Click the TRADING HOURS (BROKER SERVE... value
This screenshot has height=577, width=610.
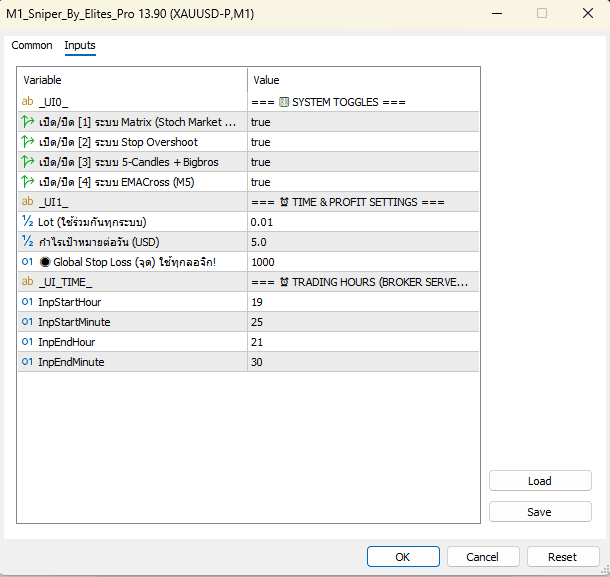(x=360, y=282)
